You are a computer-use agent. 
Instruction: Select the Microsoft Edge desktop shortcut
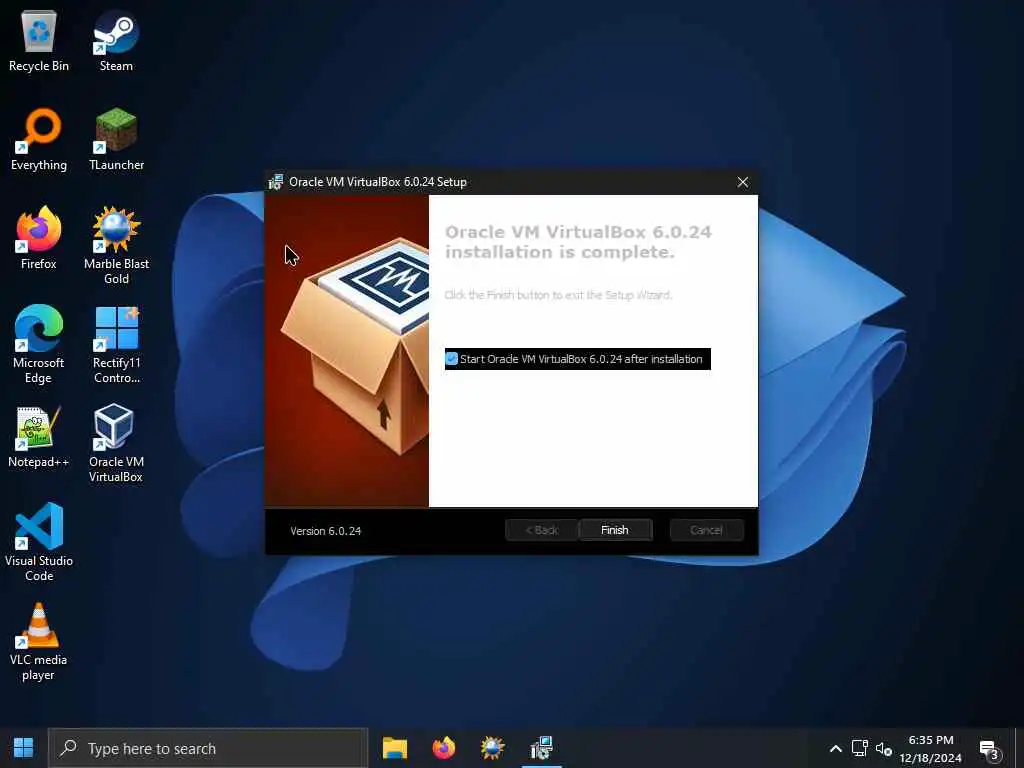[x=39, y=345]
